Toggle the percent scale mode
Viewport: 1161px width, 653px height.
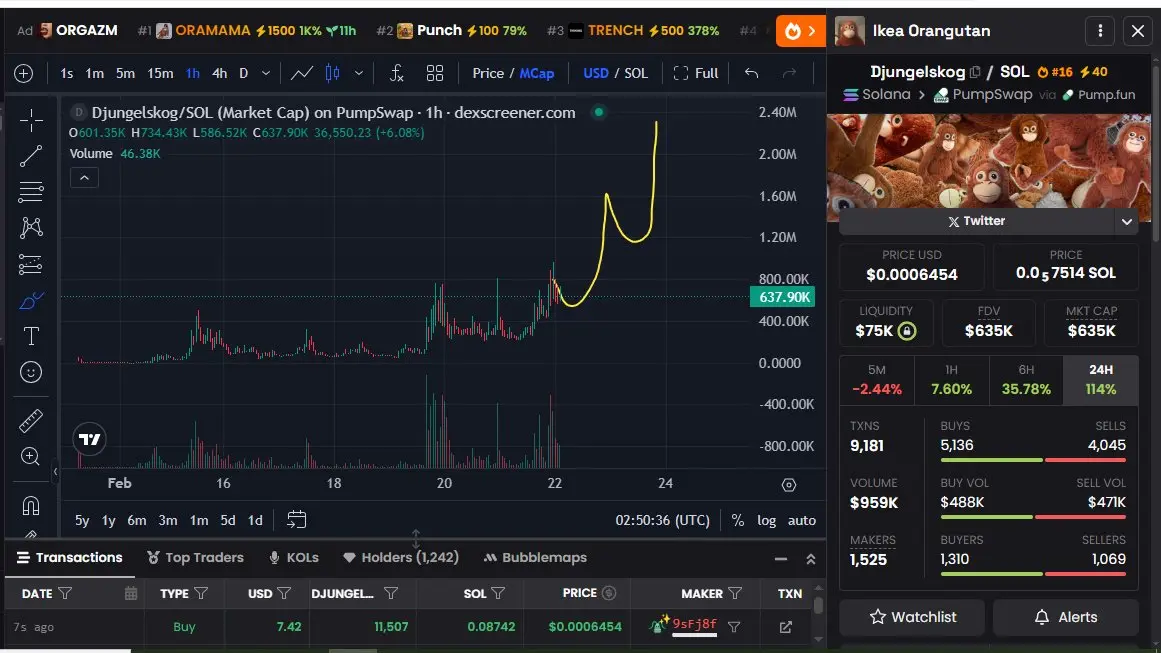737,520
